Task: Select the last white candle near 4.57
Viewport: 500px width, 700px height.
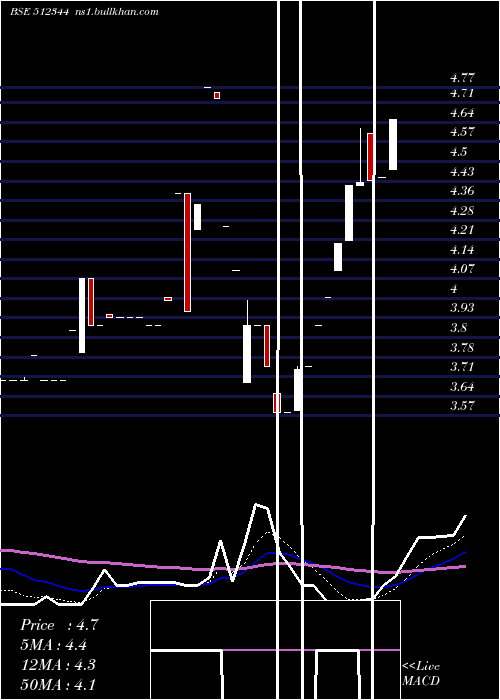Action: 393,144
